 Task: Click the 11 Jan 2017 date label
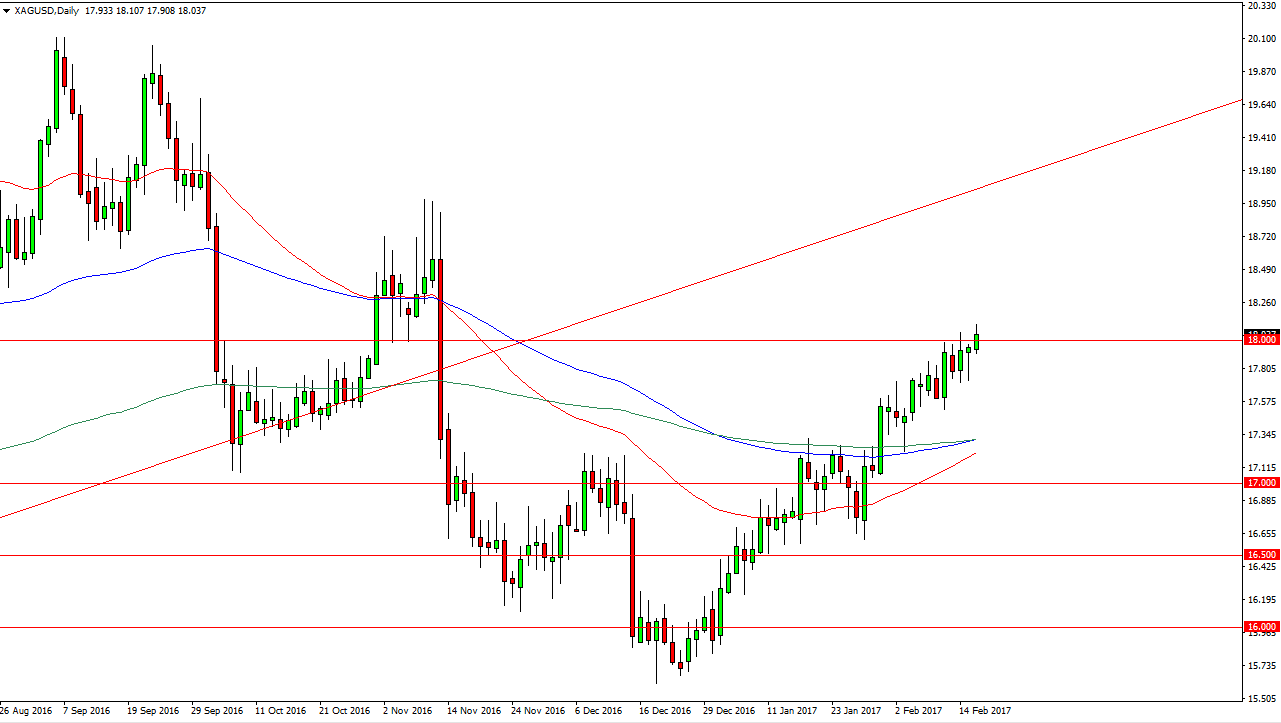pyautogui.click(x=794, y=711)
